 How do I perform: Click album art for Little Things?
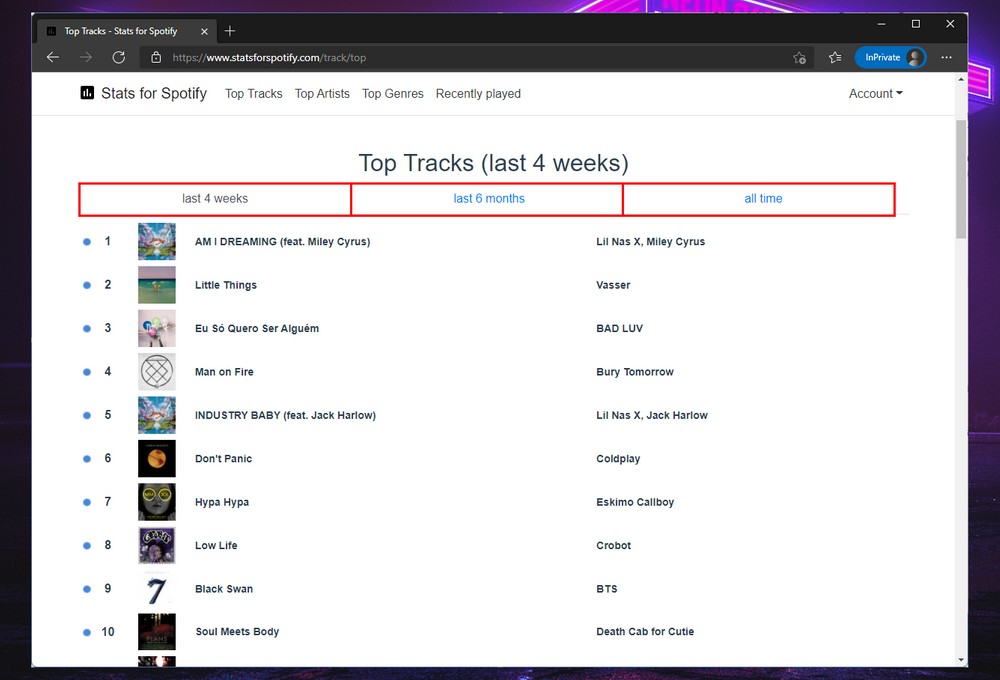click(157, 285)
